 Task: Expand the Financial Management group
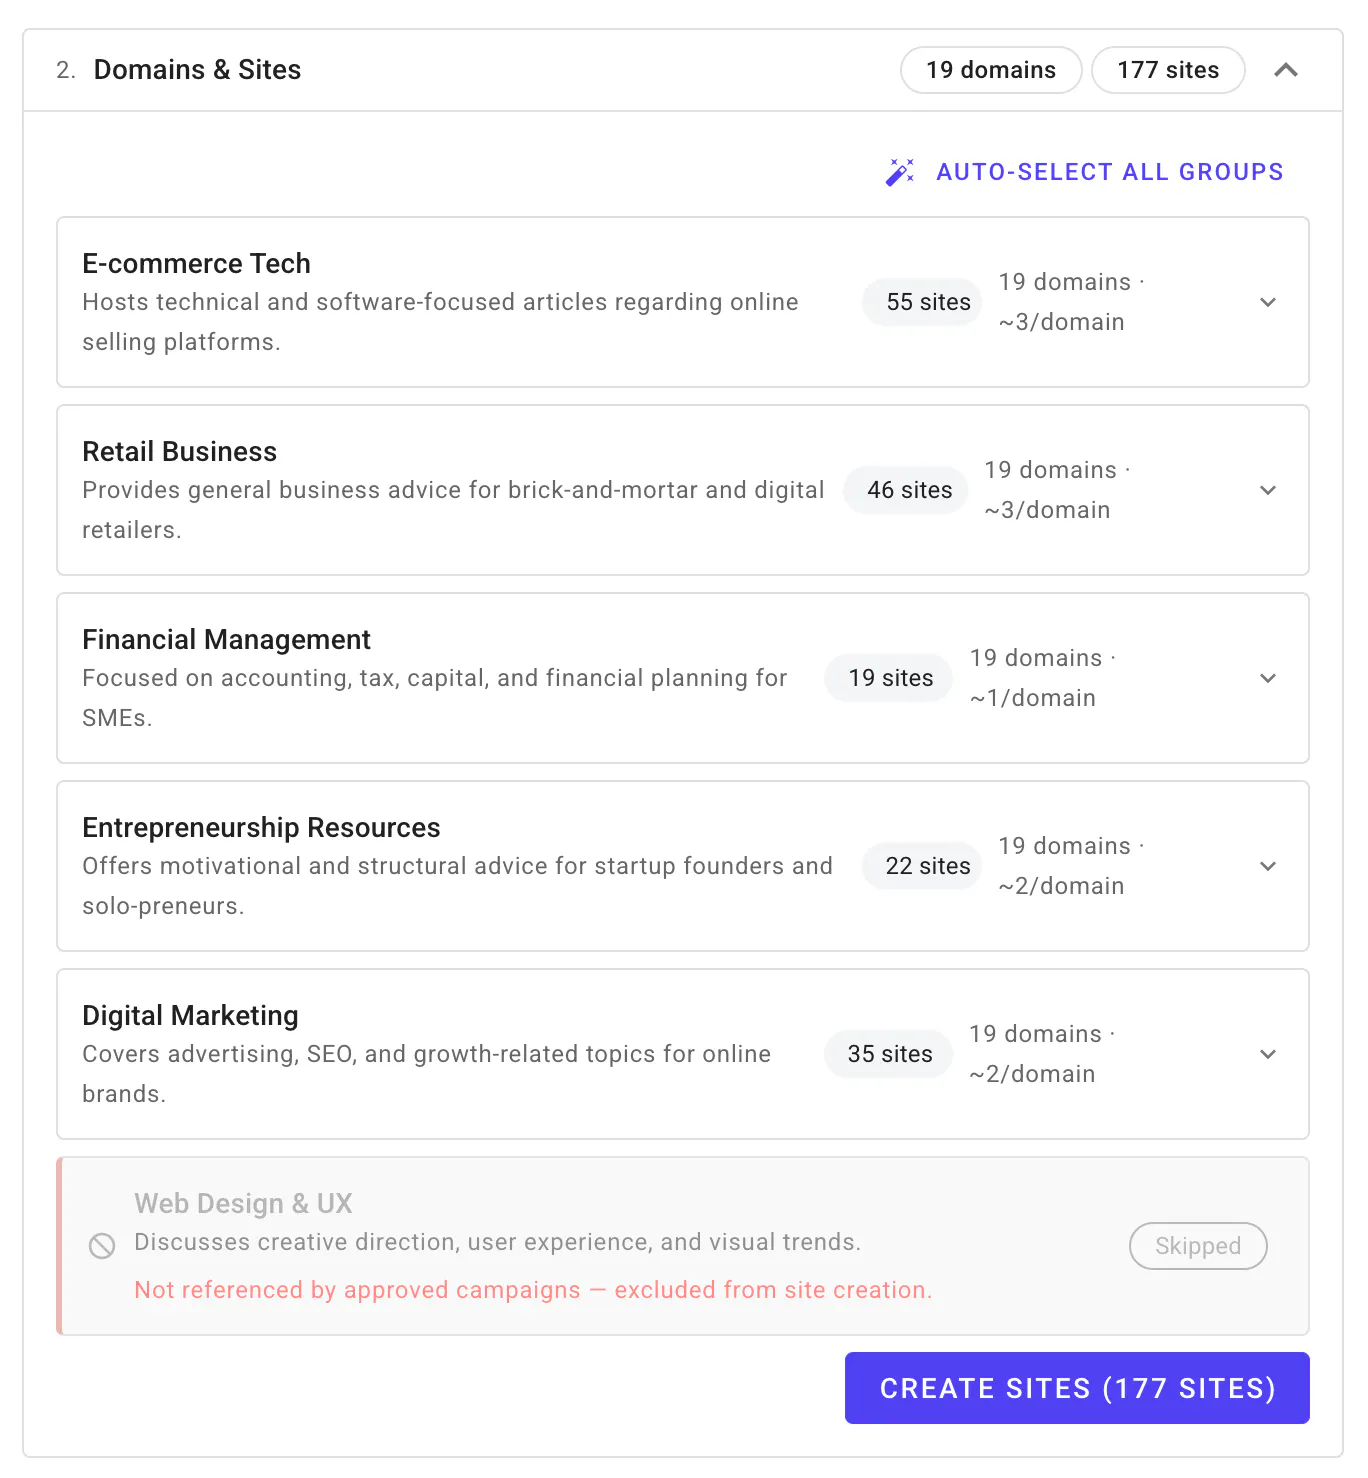pyautogui.click(x=1268, y=678)
